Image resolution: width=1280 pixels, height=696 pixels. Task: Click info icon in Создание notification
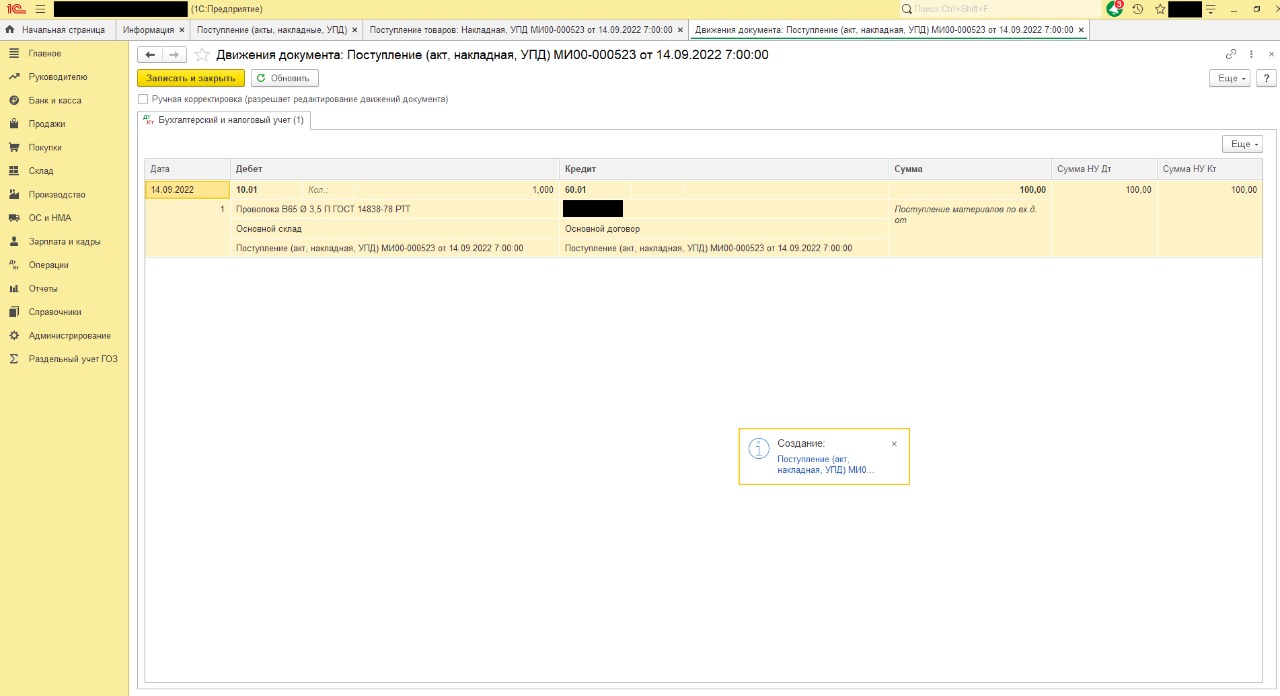760,449
